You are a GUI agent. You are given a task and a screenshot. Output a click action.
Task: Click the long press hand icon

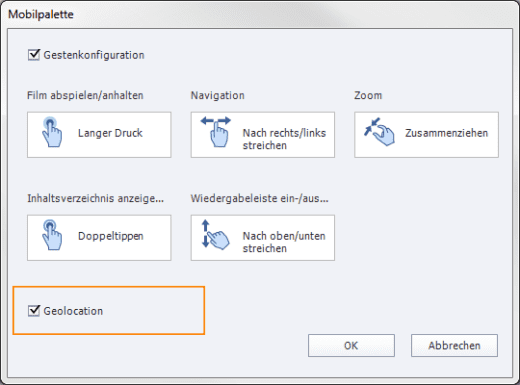pyautogui.click(x=52, y=132)
